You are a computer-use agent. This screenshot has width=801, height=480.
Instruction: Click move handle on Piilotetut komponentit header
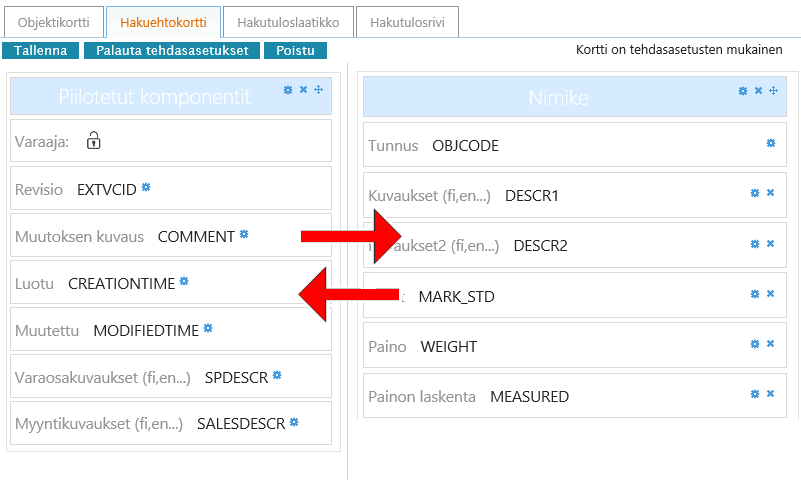click(318, 90)
